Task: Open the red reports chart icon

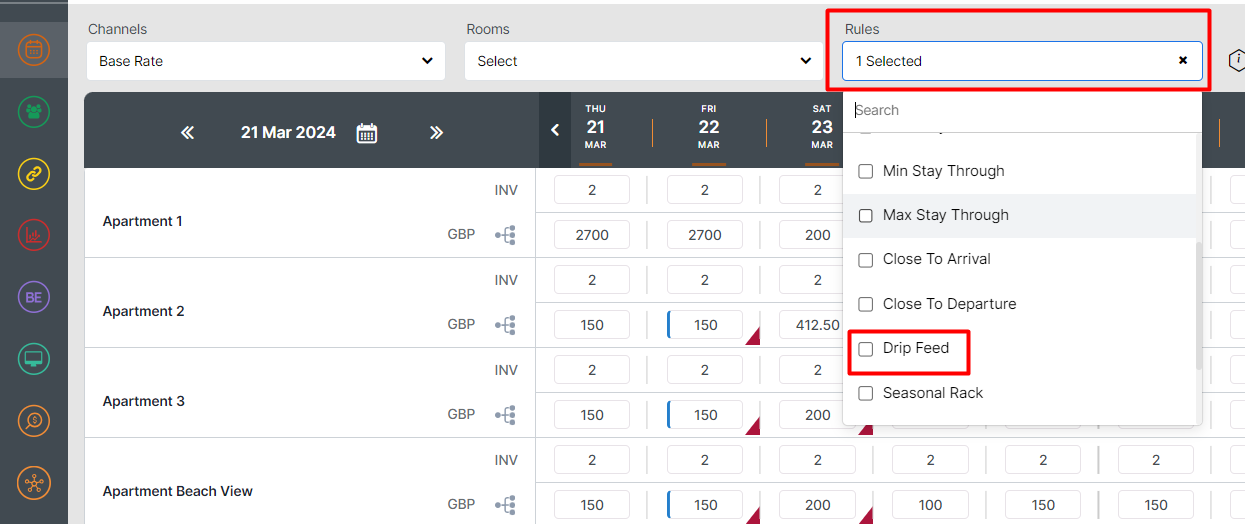Action: pos(34,235)
